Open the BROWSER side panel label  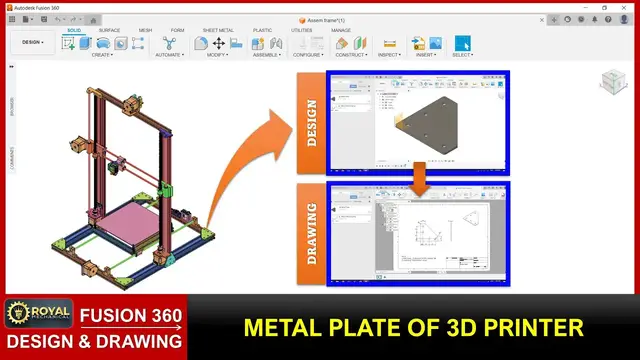pyautogui.click(x=11, y=107)
